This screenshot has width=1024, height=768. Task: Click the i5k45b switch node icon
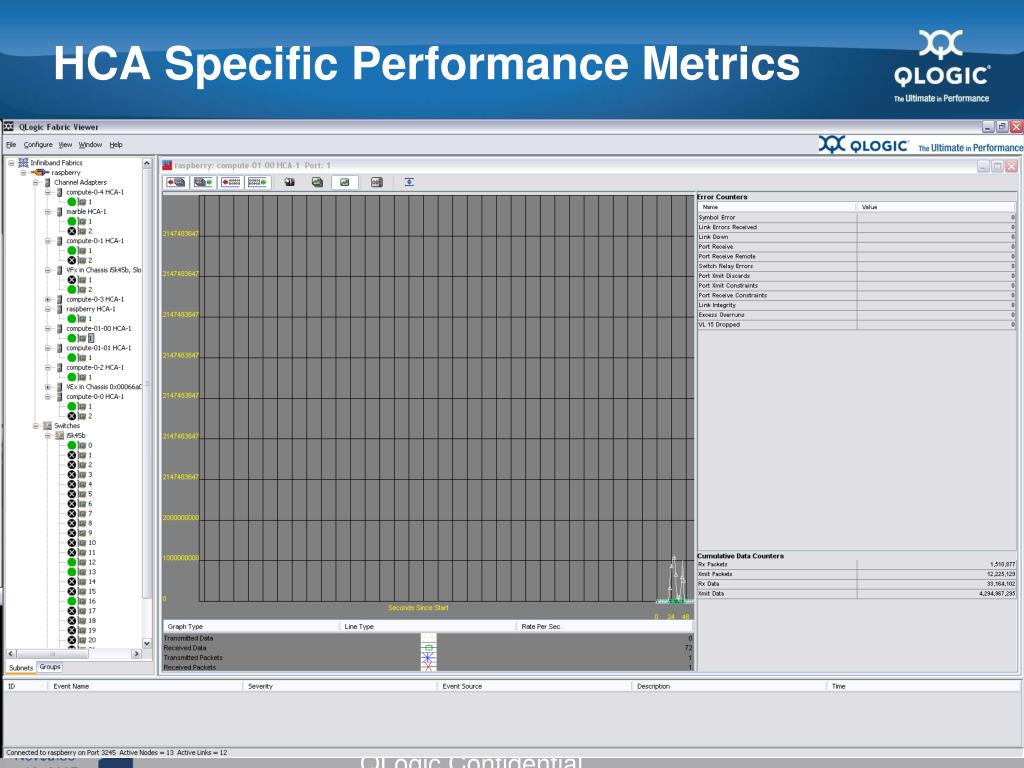(x=59, y=436)
